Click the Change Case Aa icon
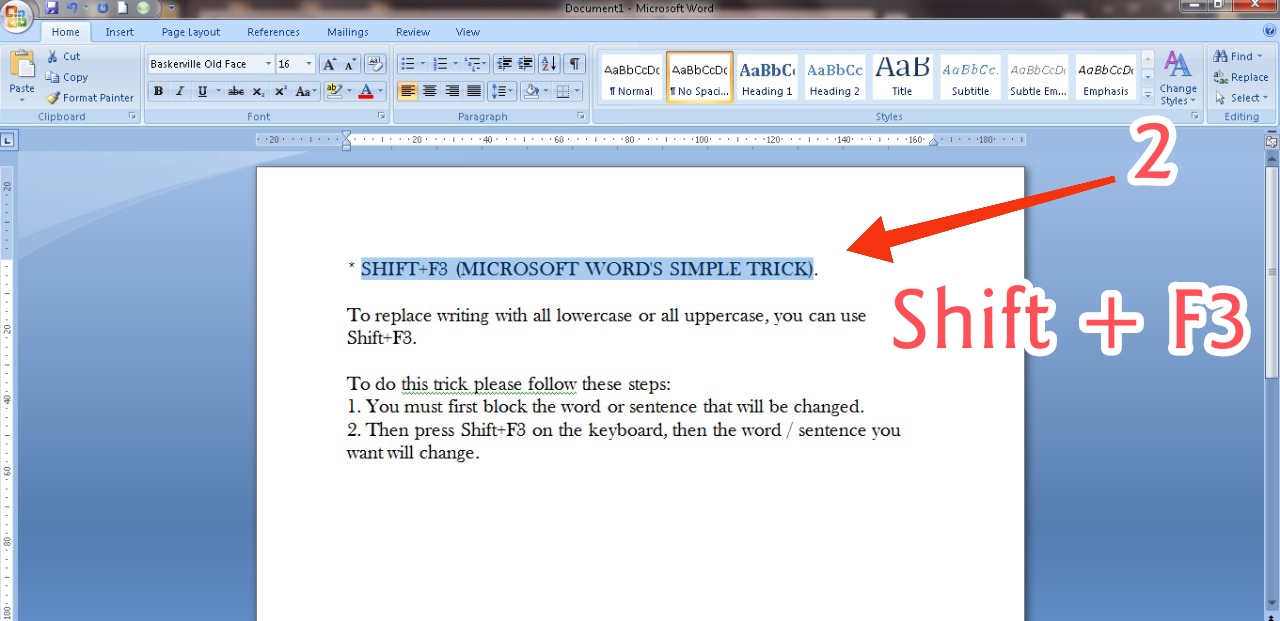Viewport: 1280px width, 621px height. [x=303, y=91]
